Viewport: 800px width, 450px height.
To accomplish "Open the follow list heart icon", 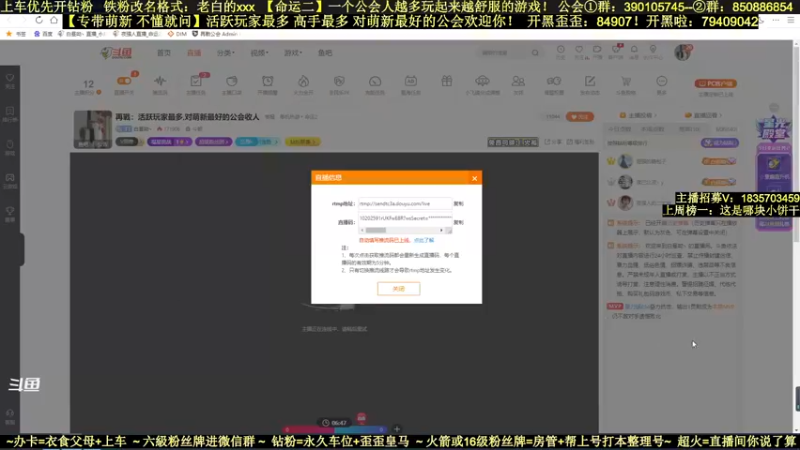I will tap(579, 50).
